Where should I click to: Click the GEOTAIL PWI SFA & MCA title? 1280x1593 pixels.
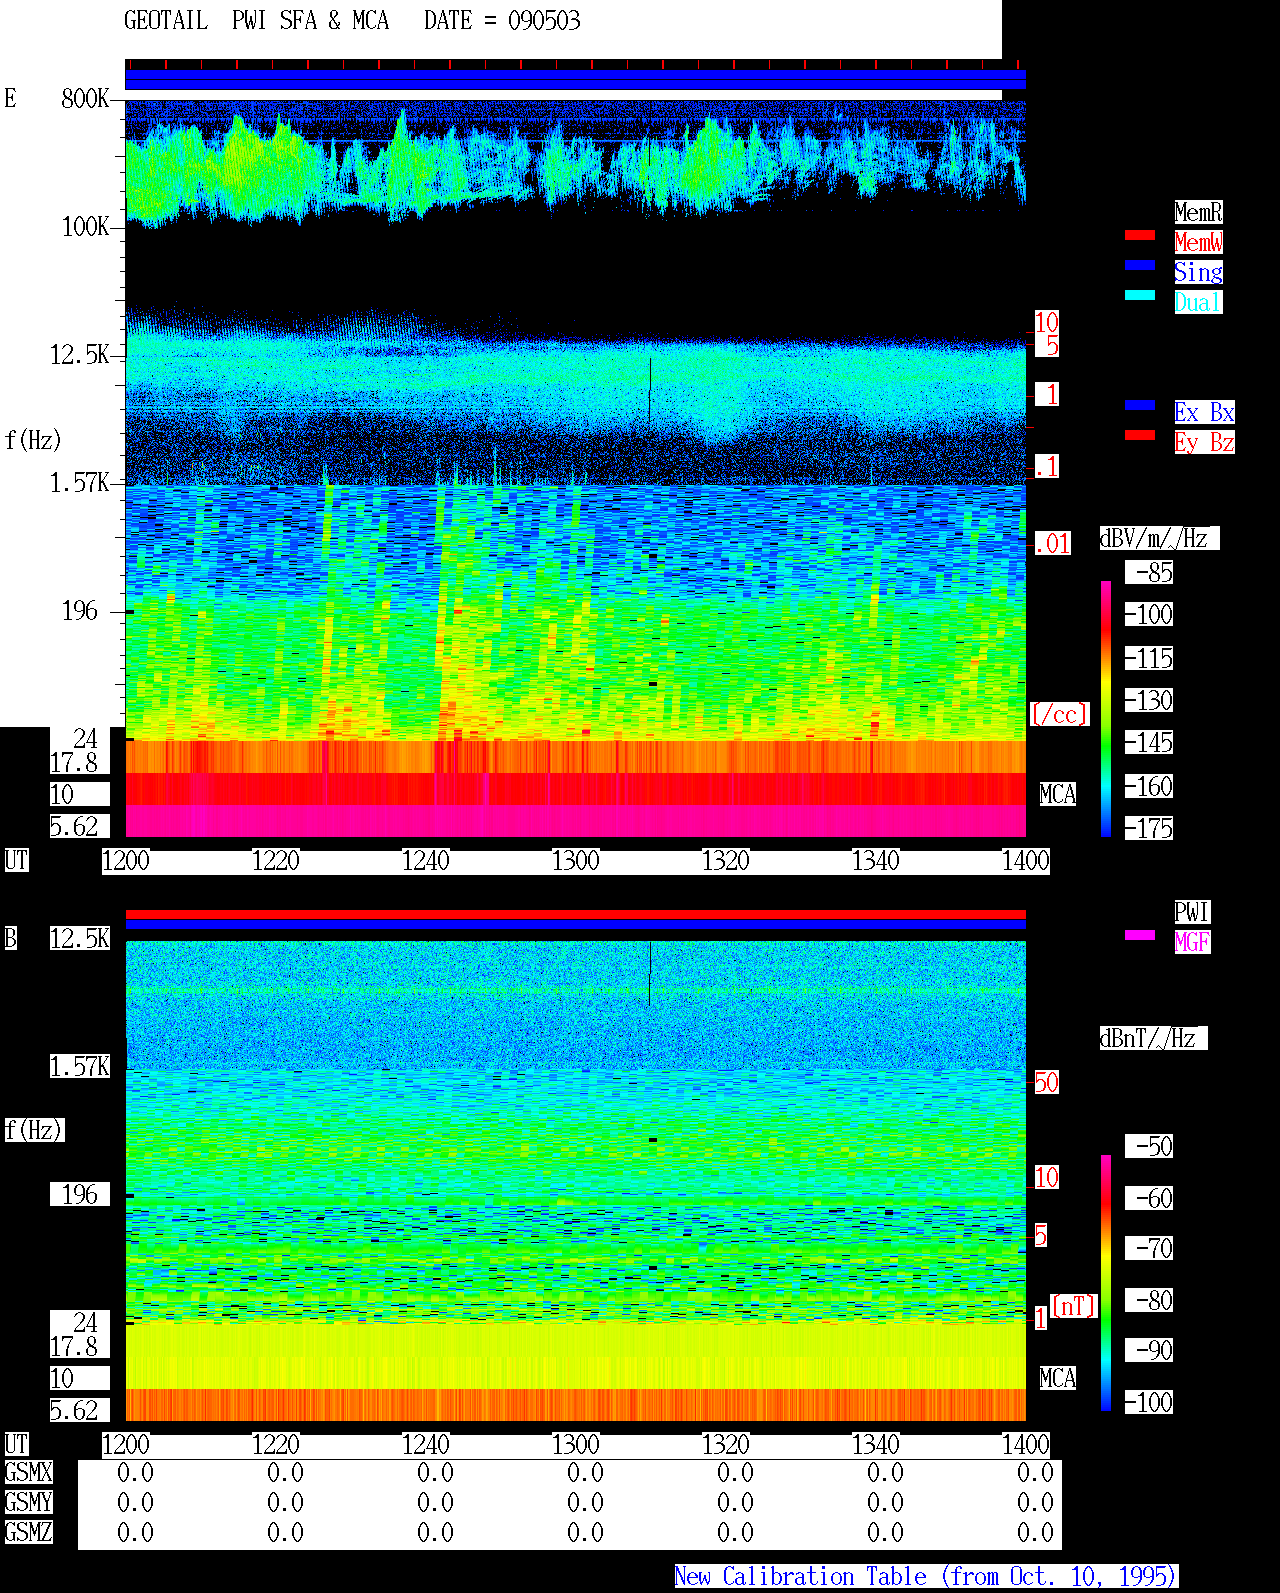pos(257,21)
